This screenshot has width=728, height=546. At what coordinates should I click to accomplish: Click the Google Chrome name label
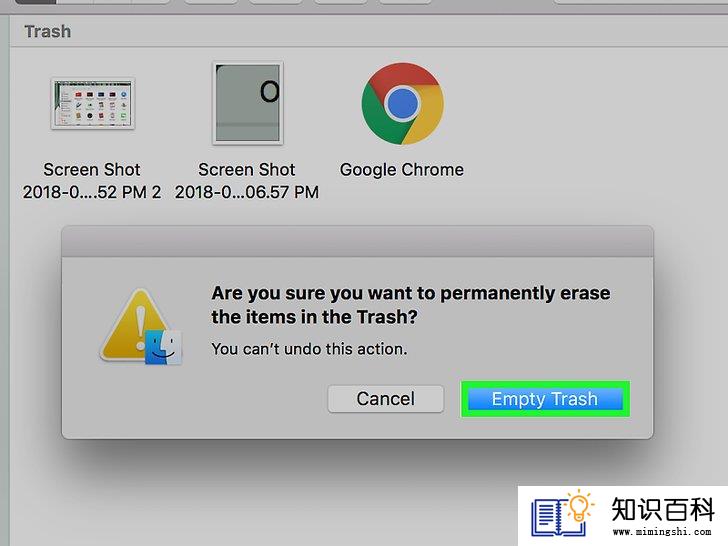[x=402, y=170]
